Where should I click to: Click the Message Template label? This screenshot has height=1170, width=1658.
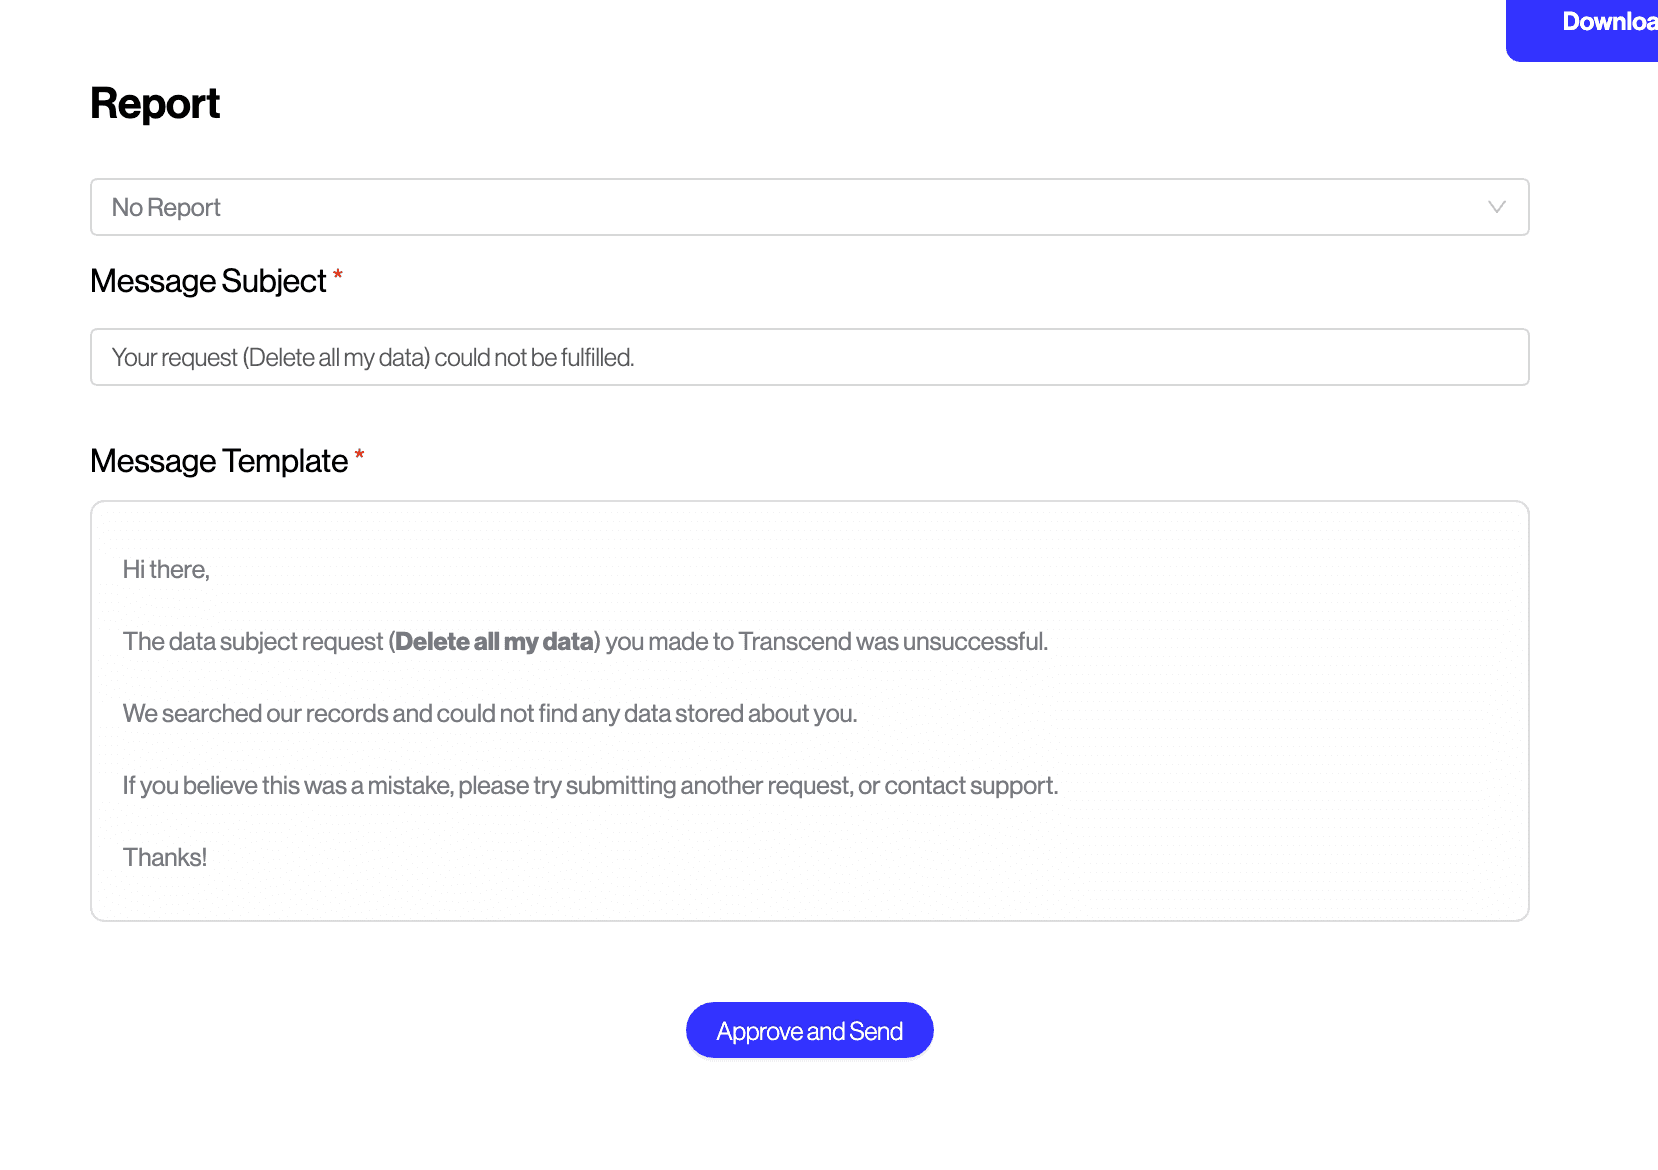pos(219,462)
